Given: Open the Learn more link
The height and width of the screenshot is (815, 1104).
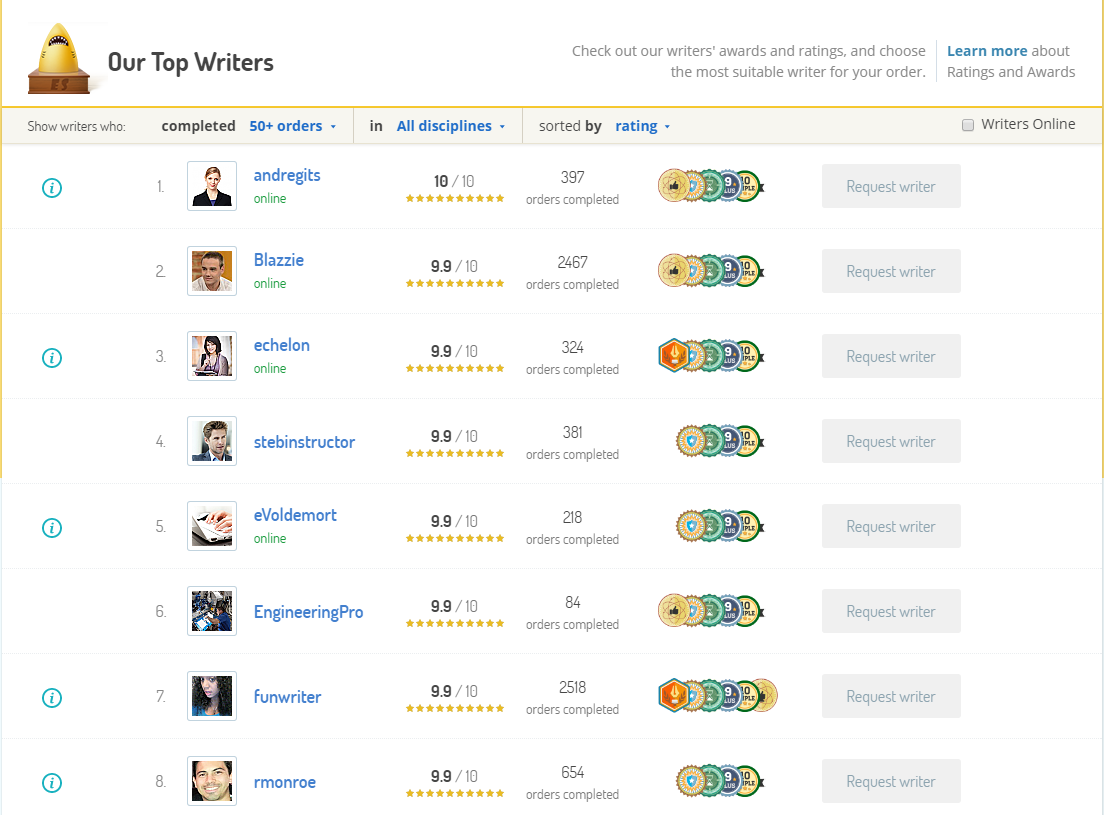Looking at the screenshot, I should 986,51.
